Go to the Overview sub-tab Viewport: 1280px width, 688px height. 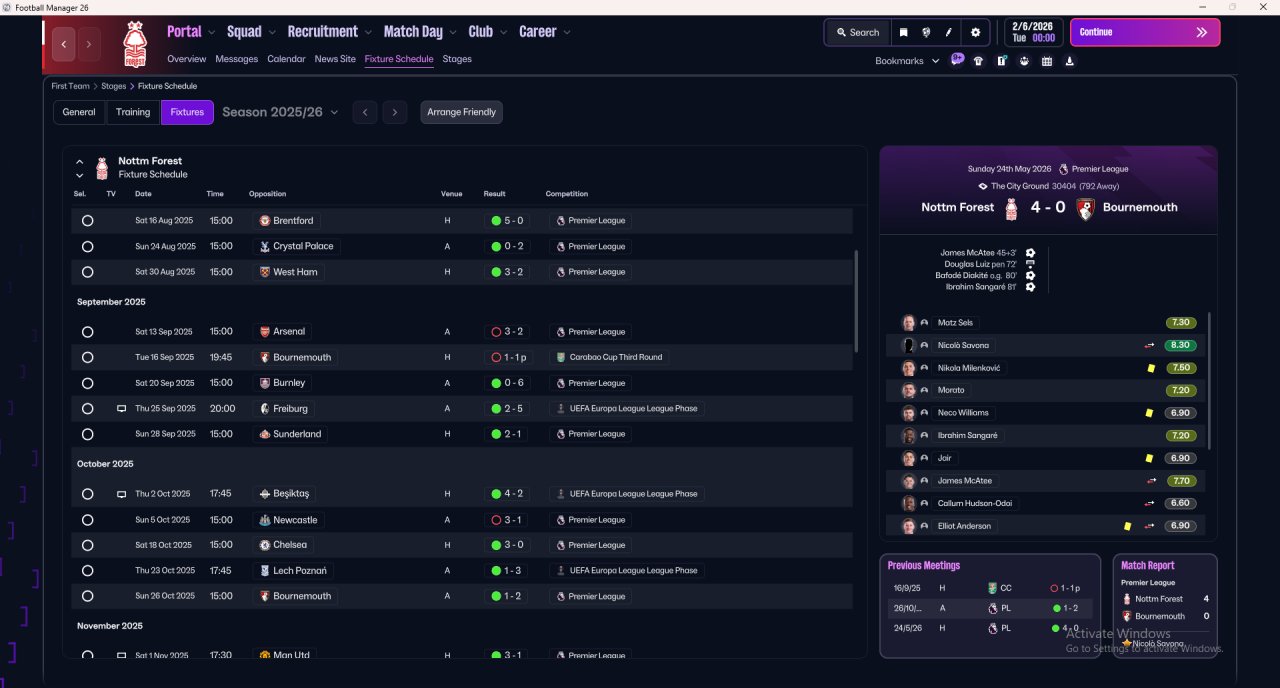pyautogui.click(x=187, y=59)
